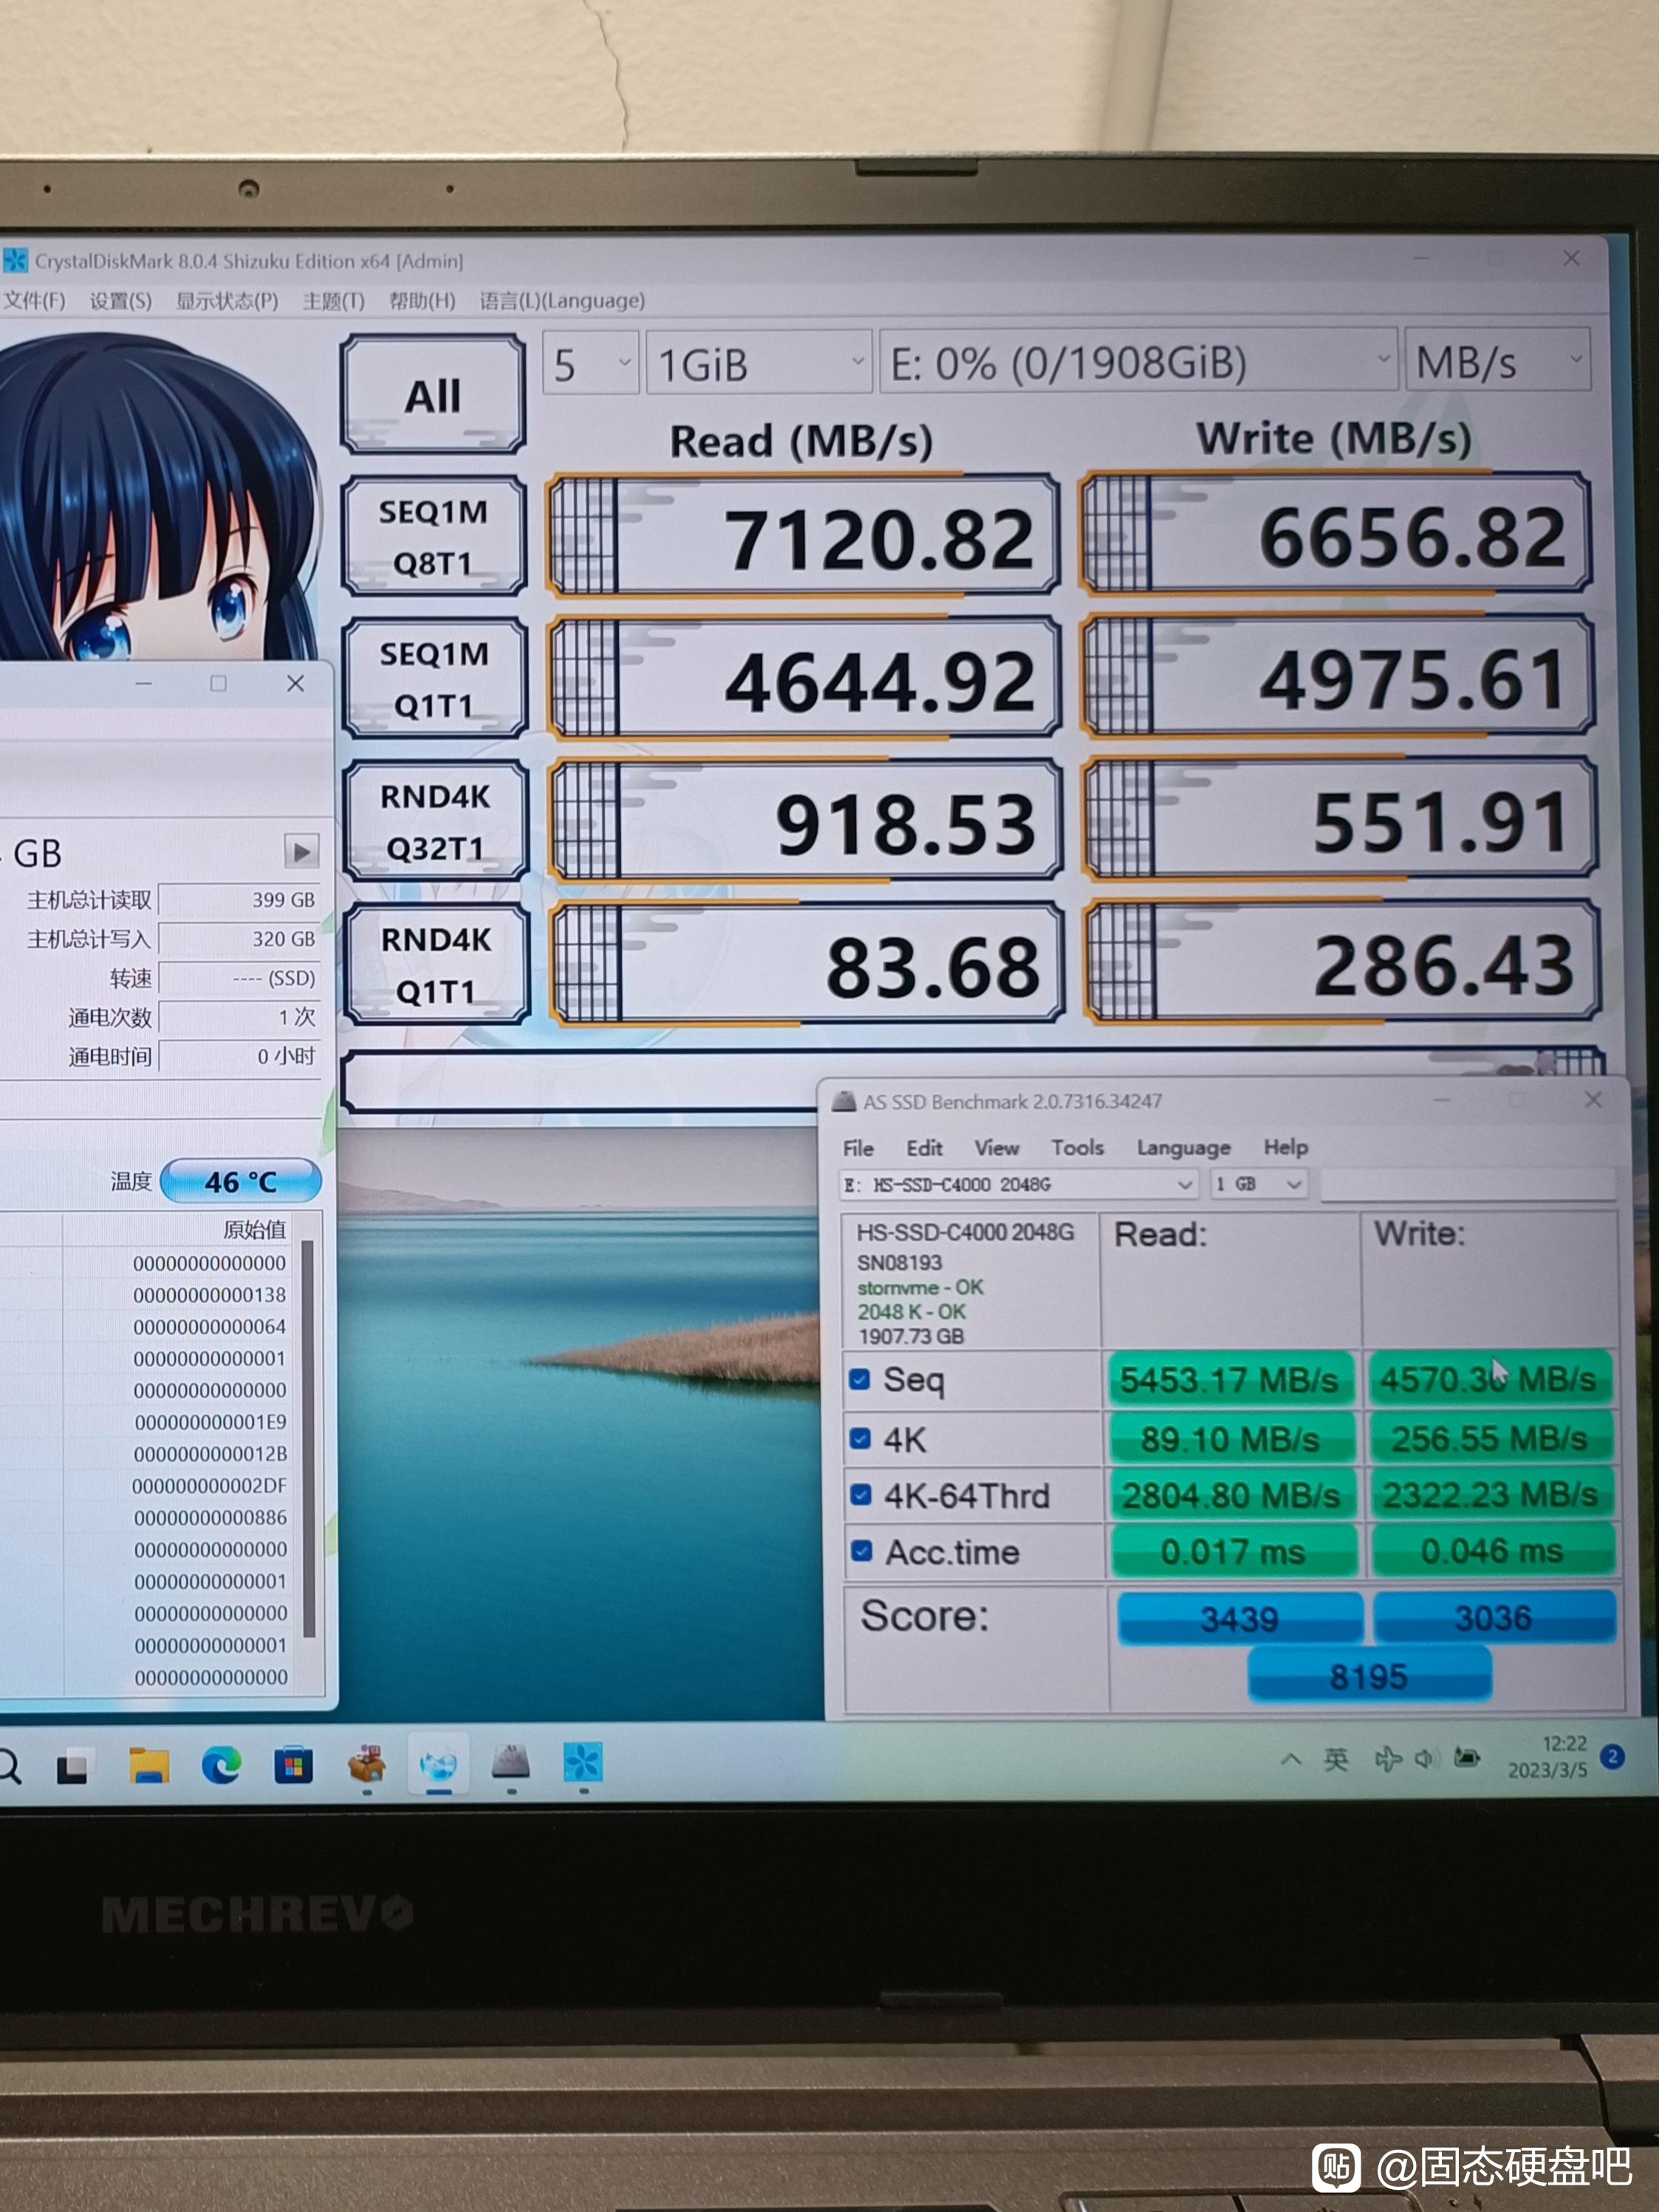Toggle the 4K checkbox in AS SSD
The image size is (1659, 2212).
[x=860, y=1438]
